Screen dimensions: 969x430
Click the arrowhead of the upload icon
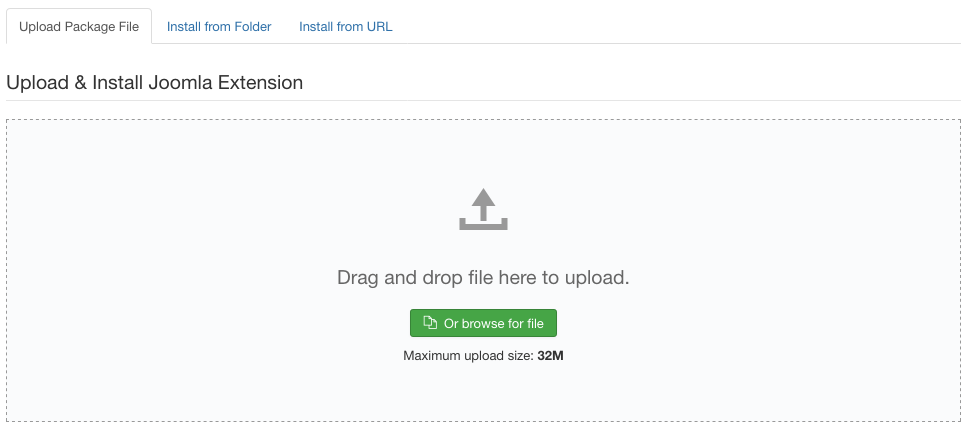point(483,197)
